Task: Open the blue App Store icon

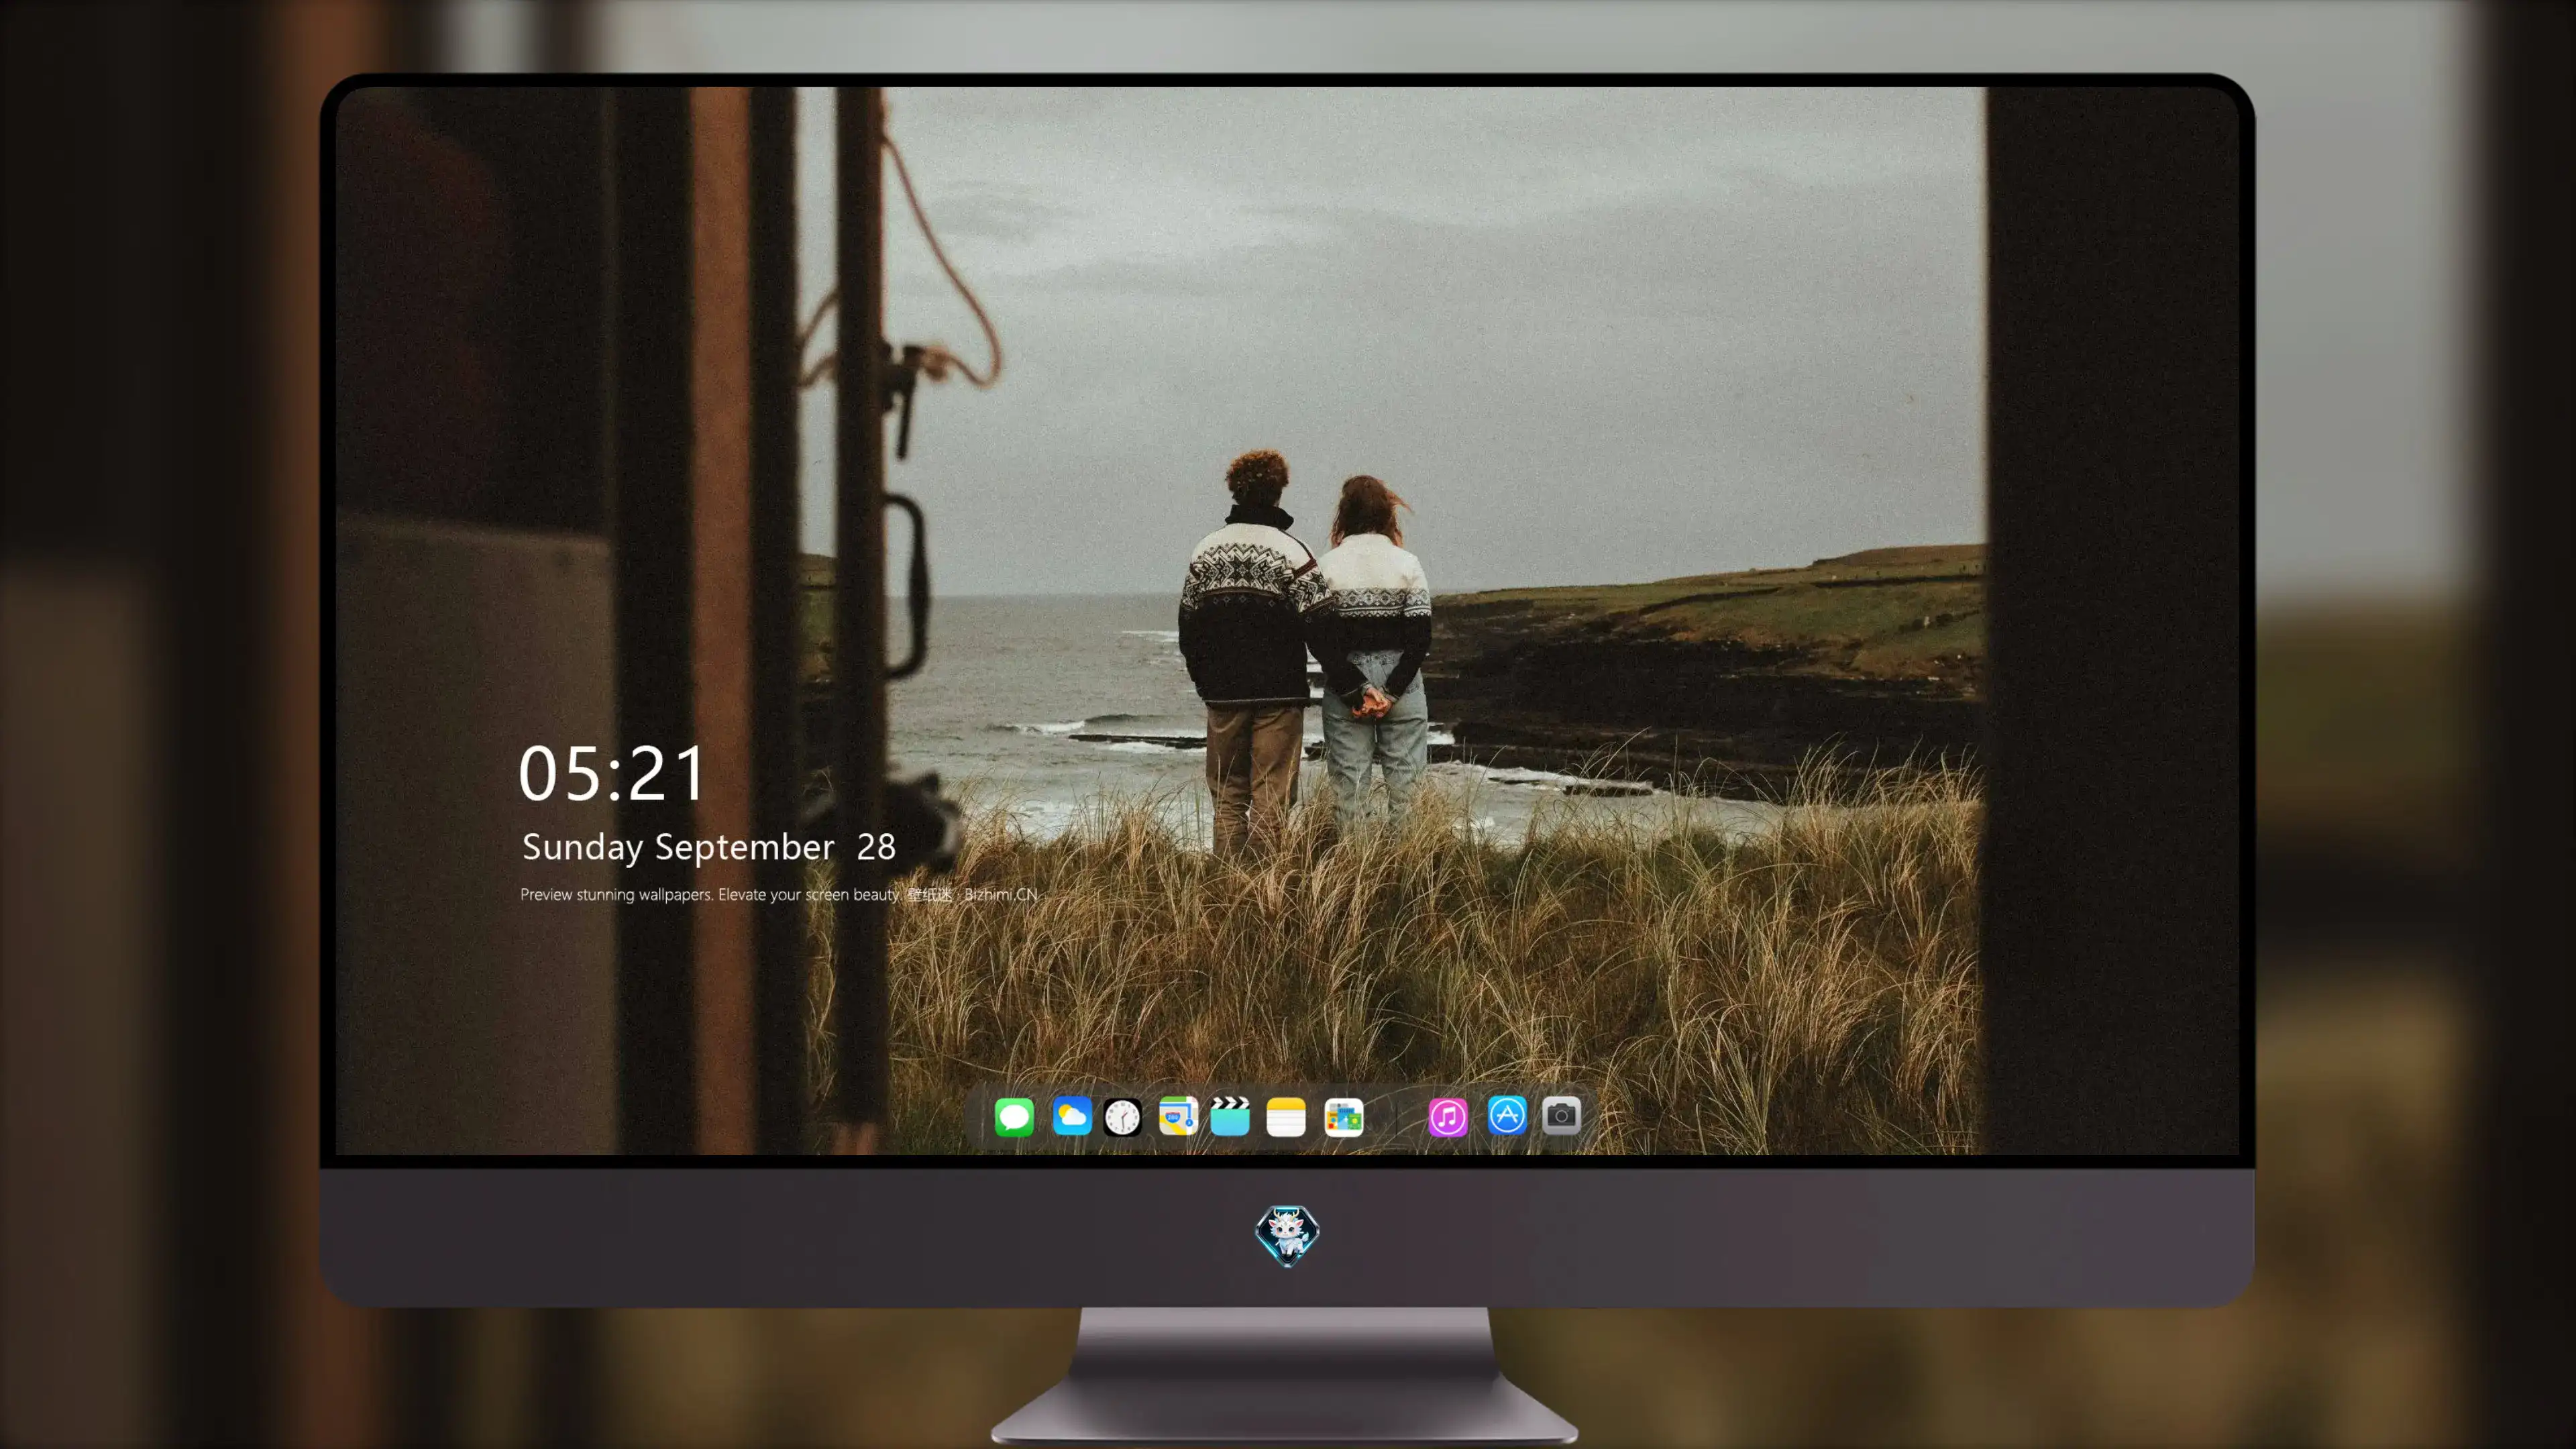Action: 1507,1115
